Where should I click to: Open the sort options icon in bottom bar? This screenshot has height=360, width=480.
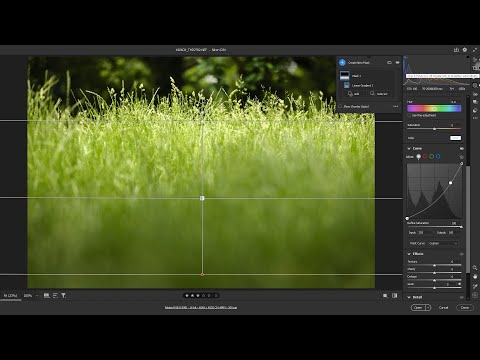point(55,295)
